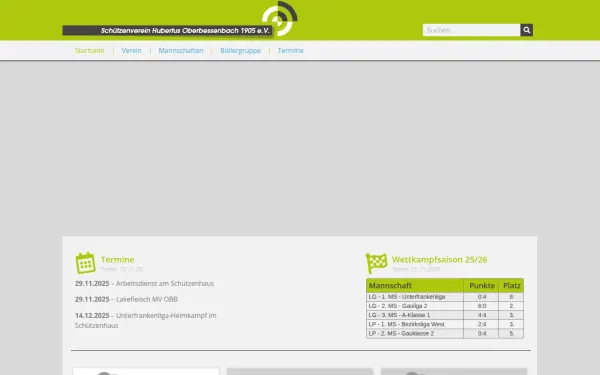Screen dimensions: 600x375
Task: Select Arbeitsdienst am Schützenhaus entry
Action: 144,284
